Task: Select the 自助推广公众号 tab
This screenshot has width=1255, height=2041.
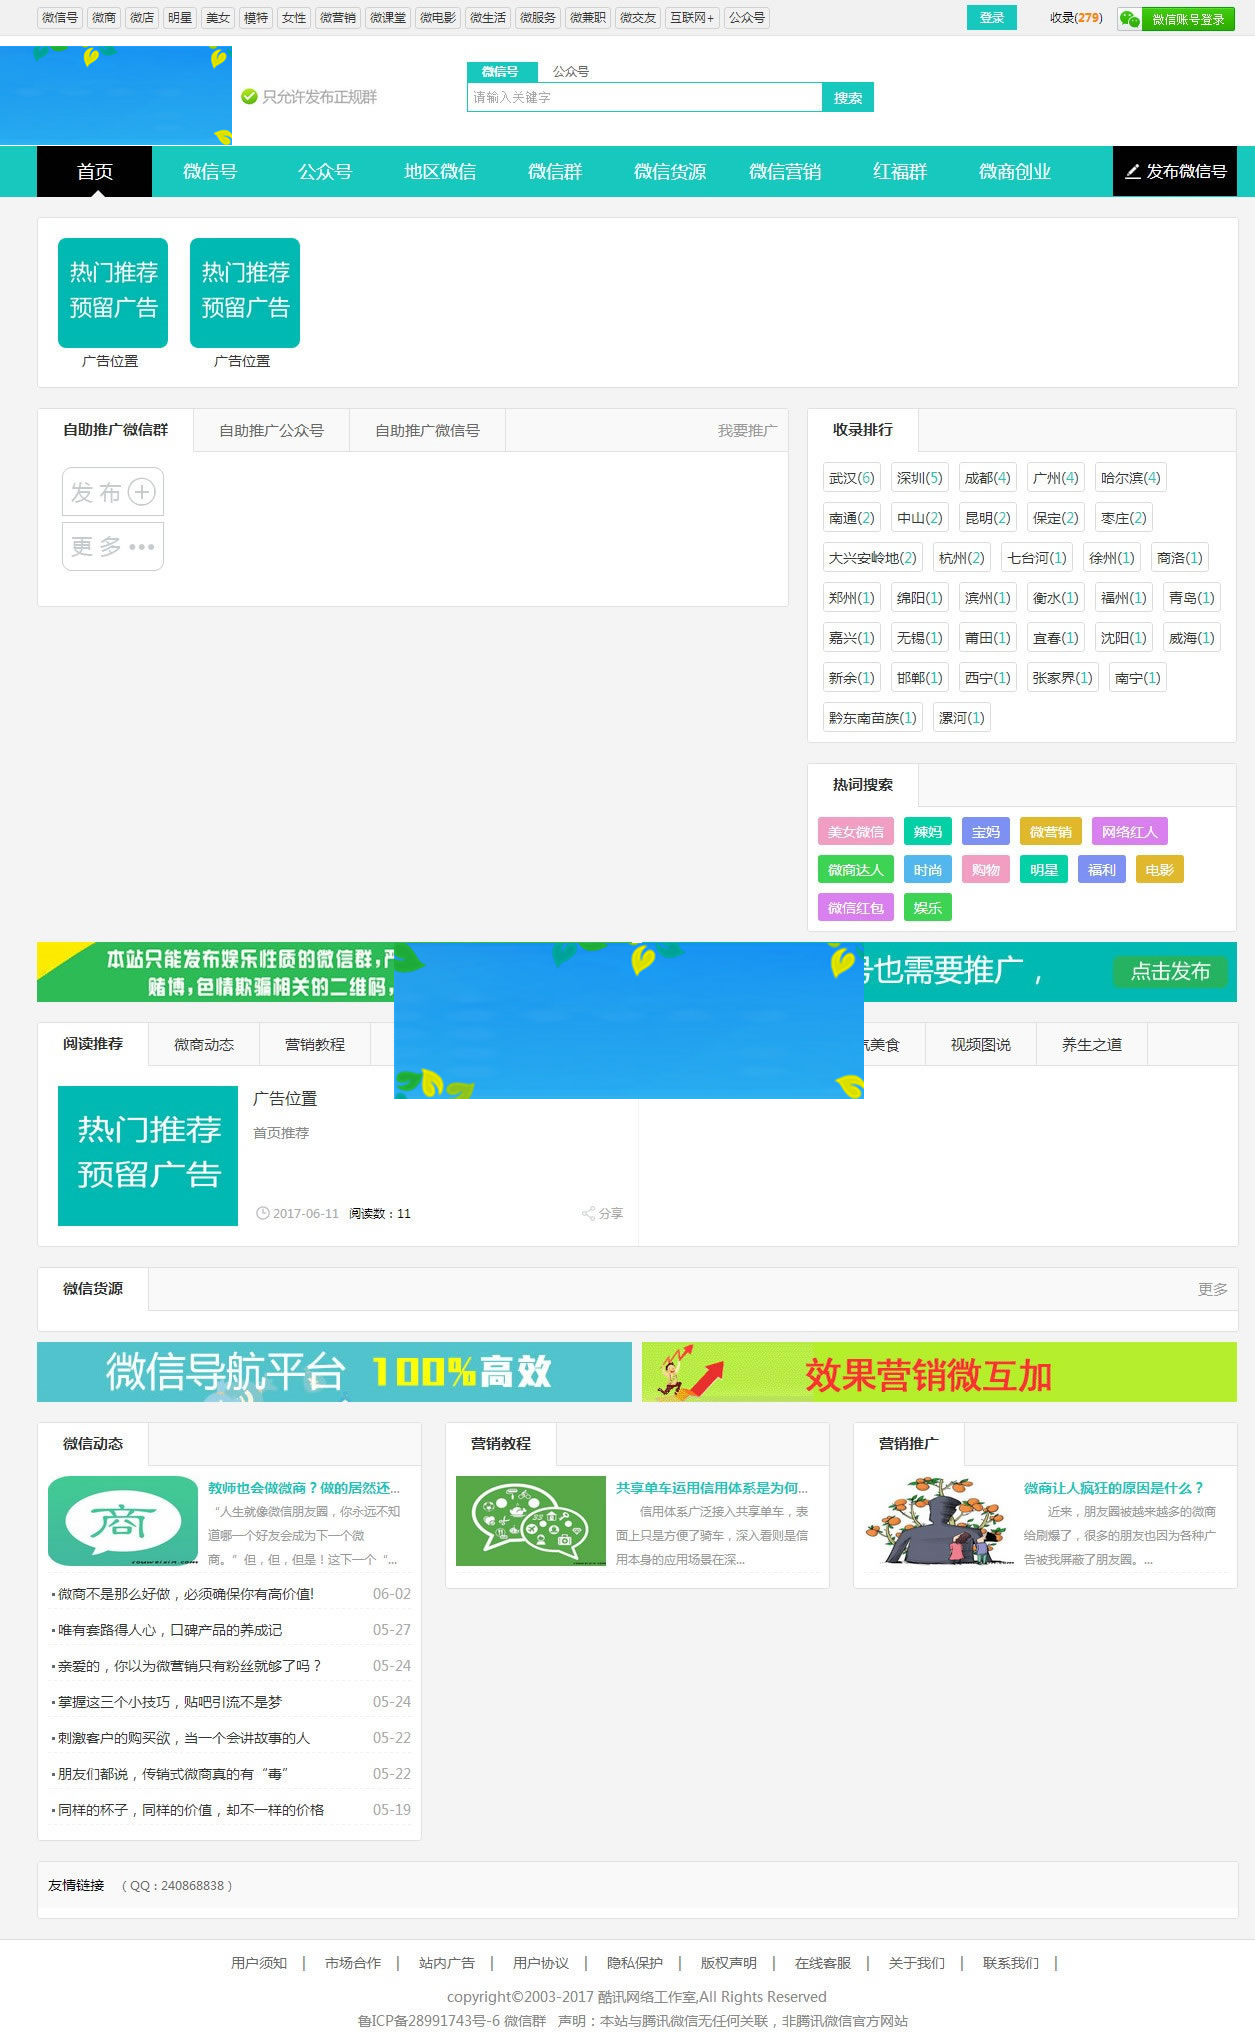Action: tap(271, 431)
